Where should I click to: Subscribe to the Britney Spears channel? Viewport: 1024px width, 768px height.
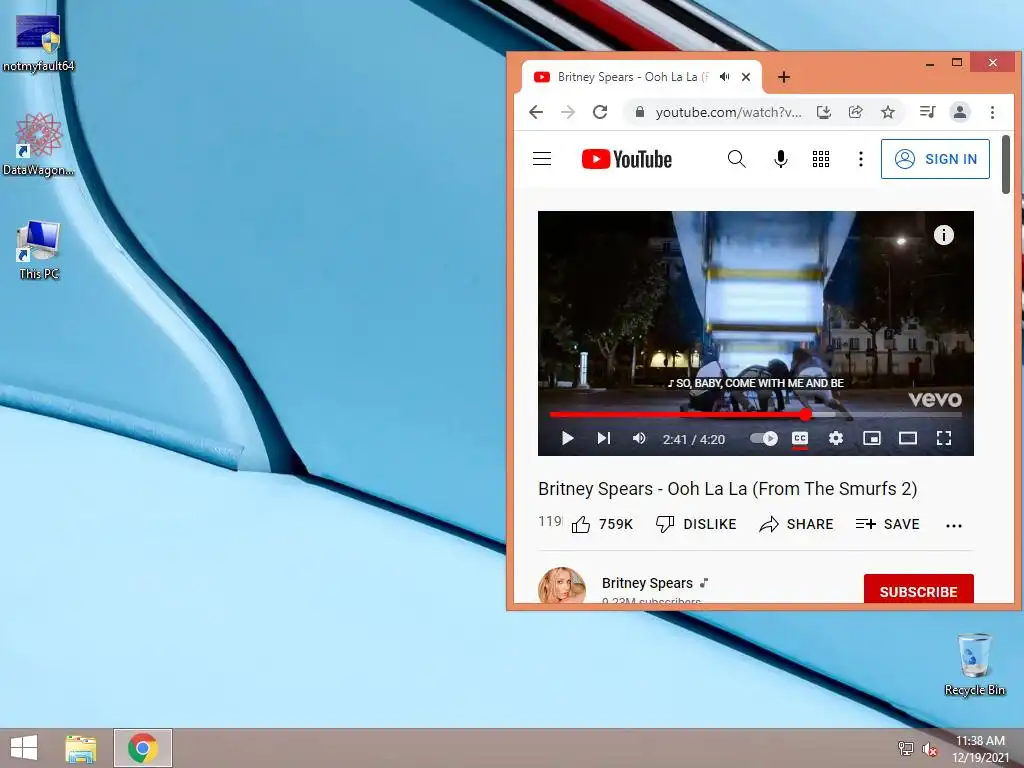pos(918,591)
